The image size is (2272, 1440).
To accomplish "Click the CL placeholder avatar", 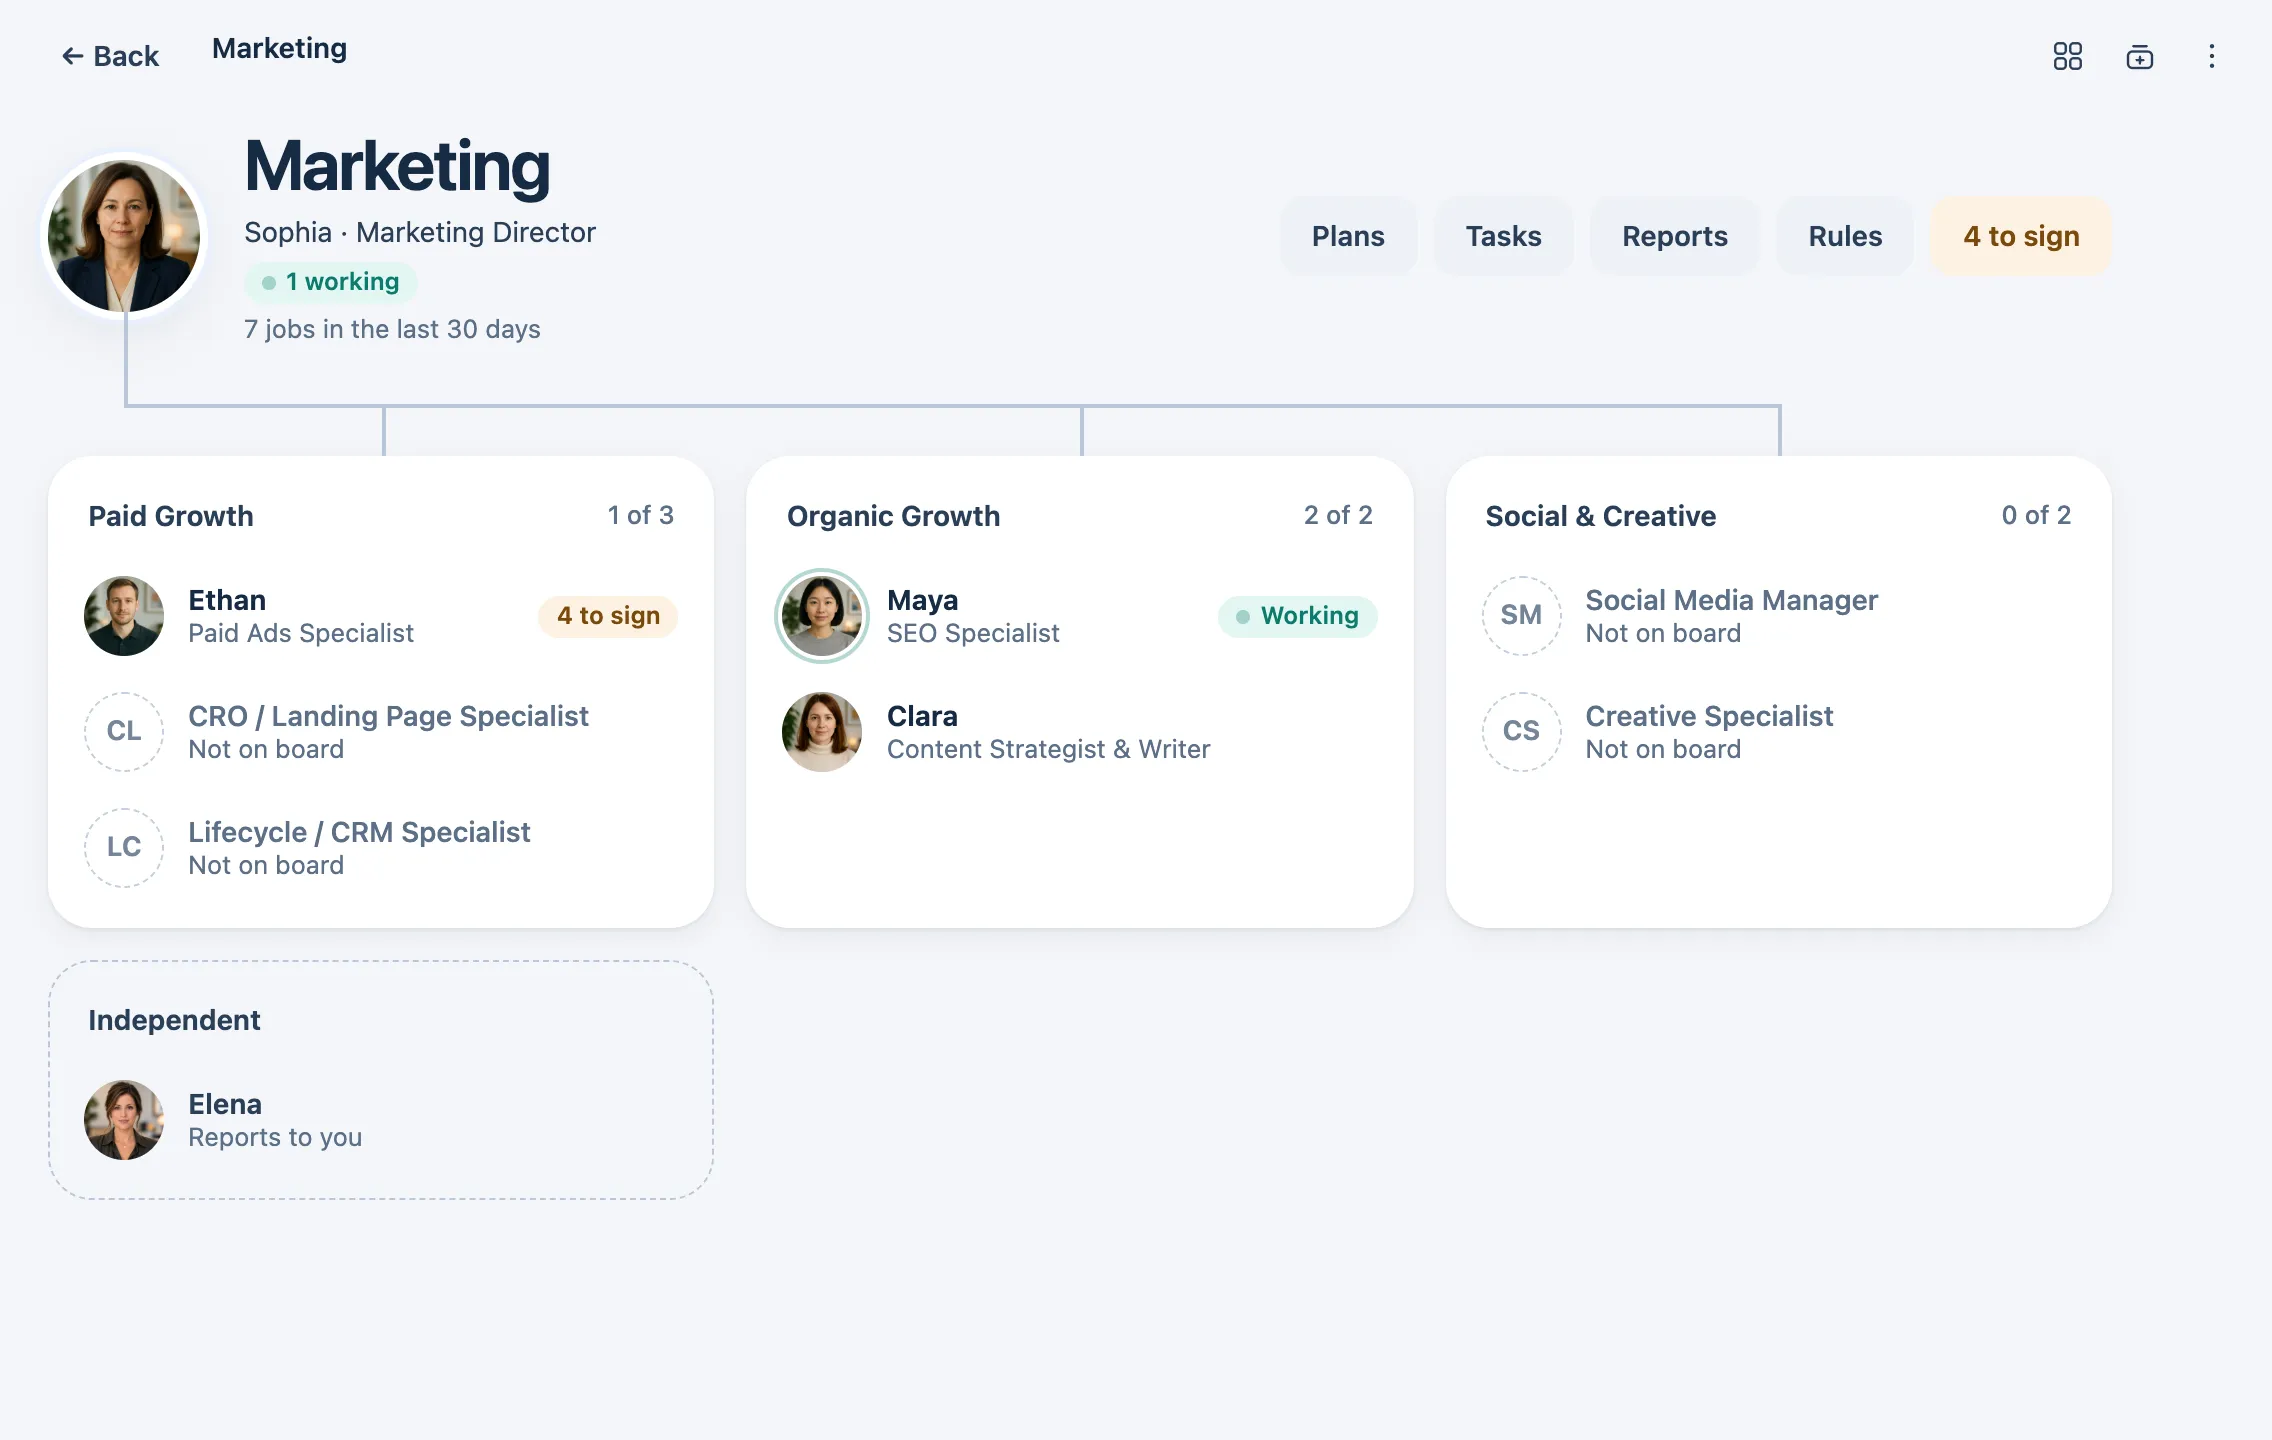I will [x=124, y=732].
